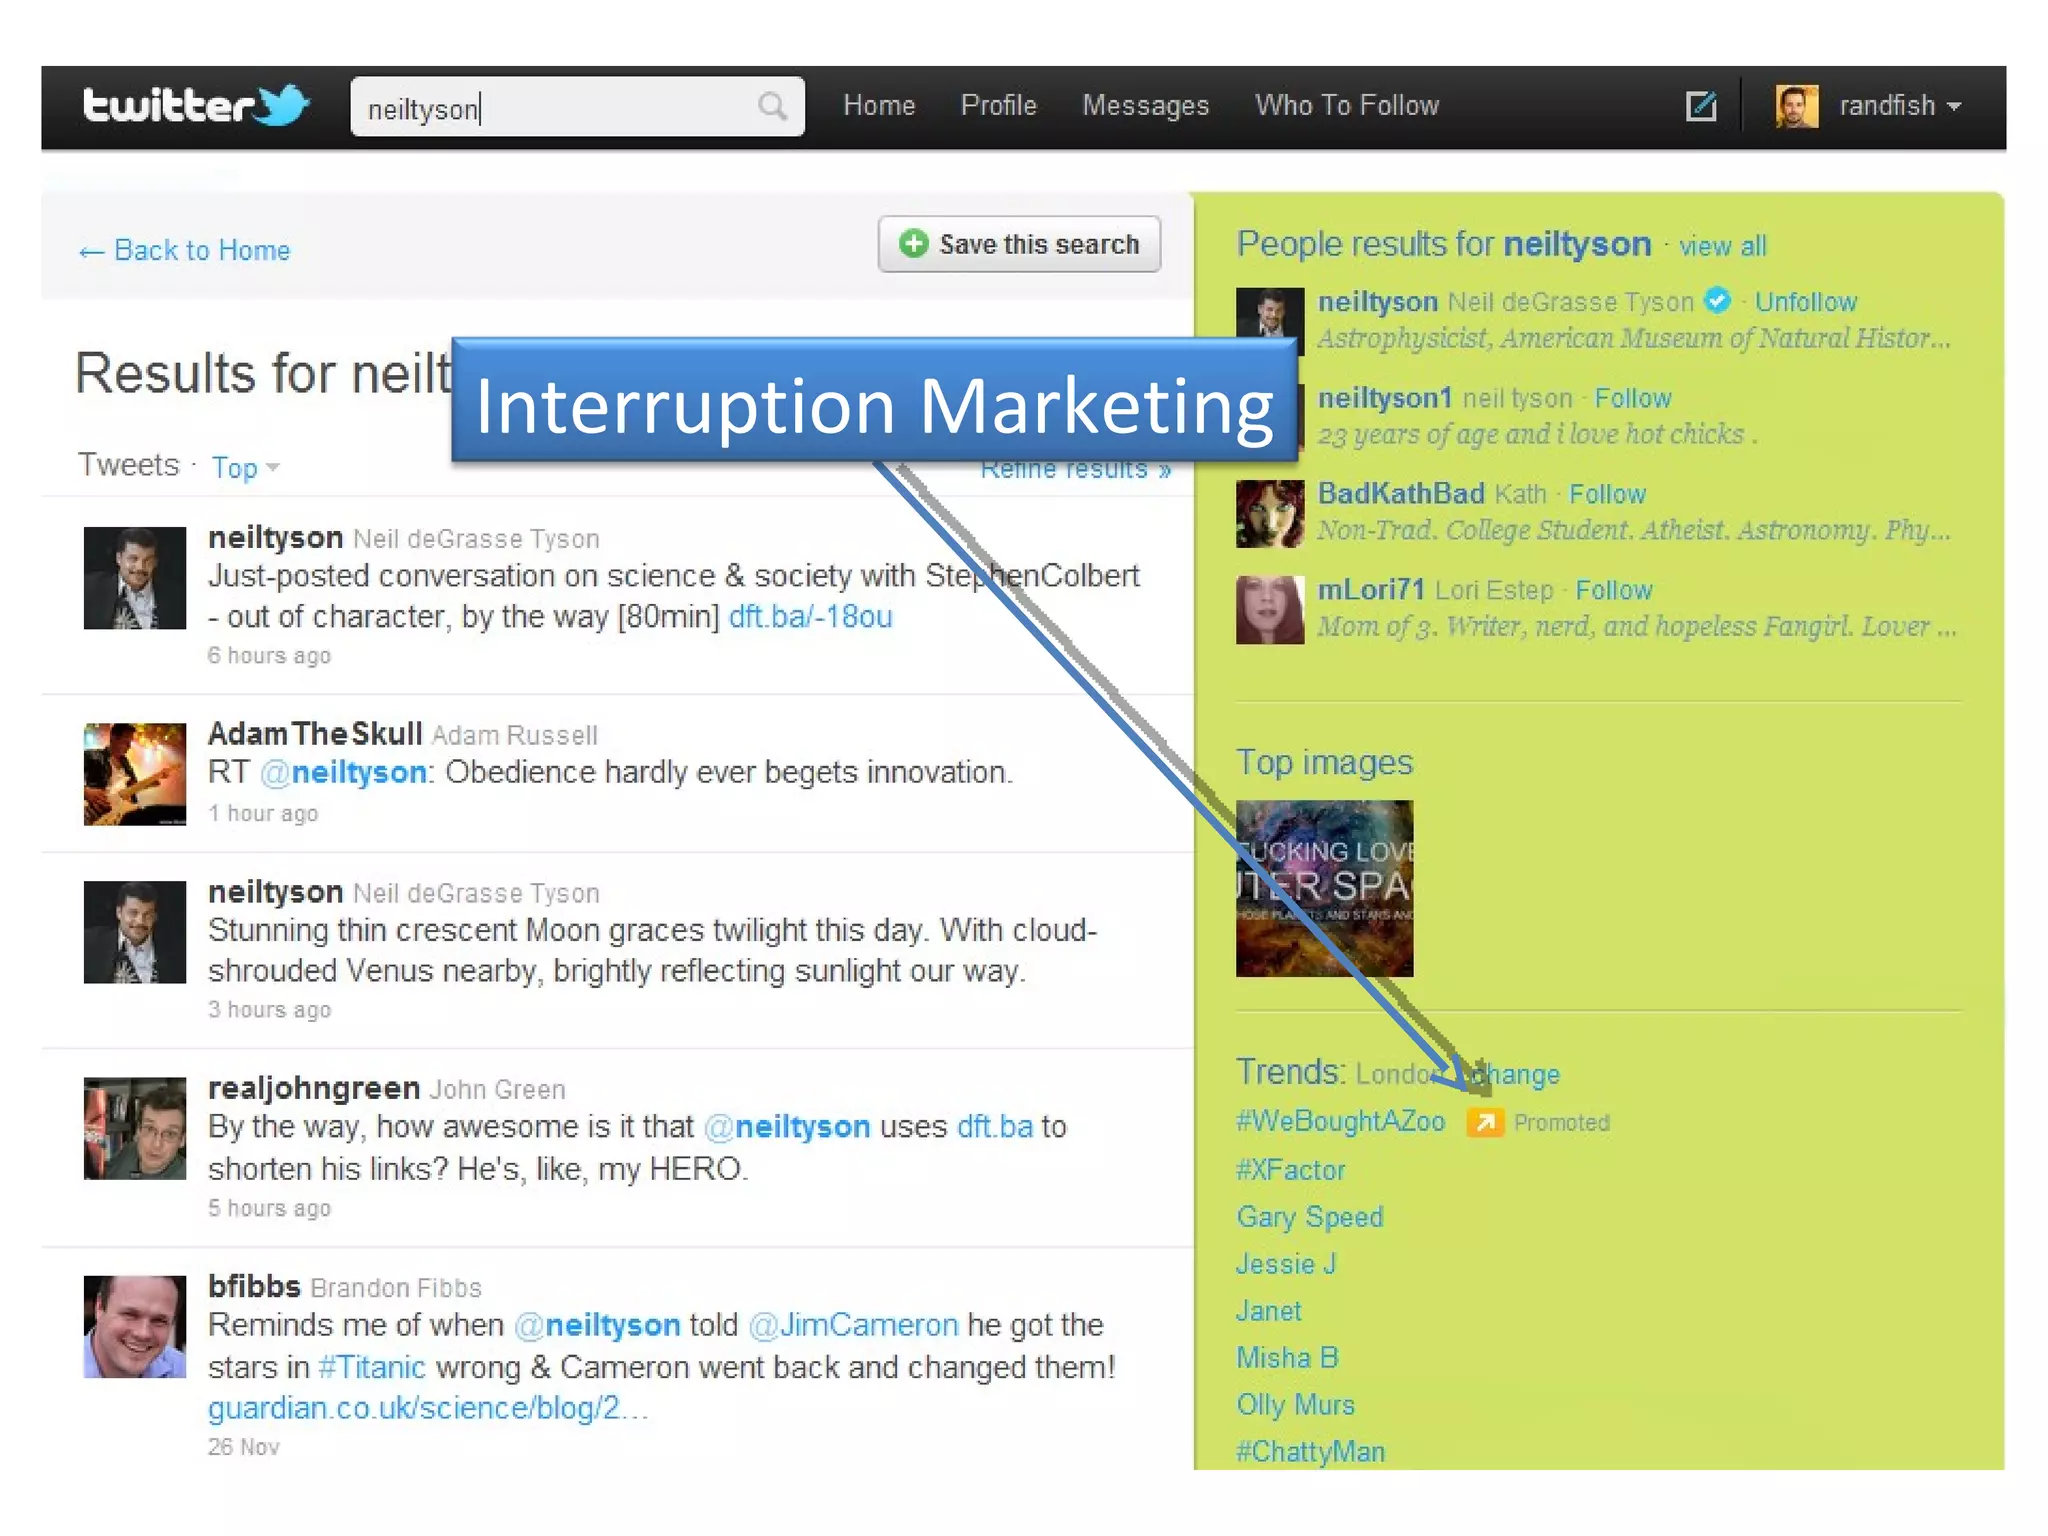This screenshot has width=2048, height=1536.
Task: Click @neiltyson mention in realjohngreen tweet
Action: coord(787,1127)
